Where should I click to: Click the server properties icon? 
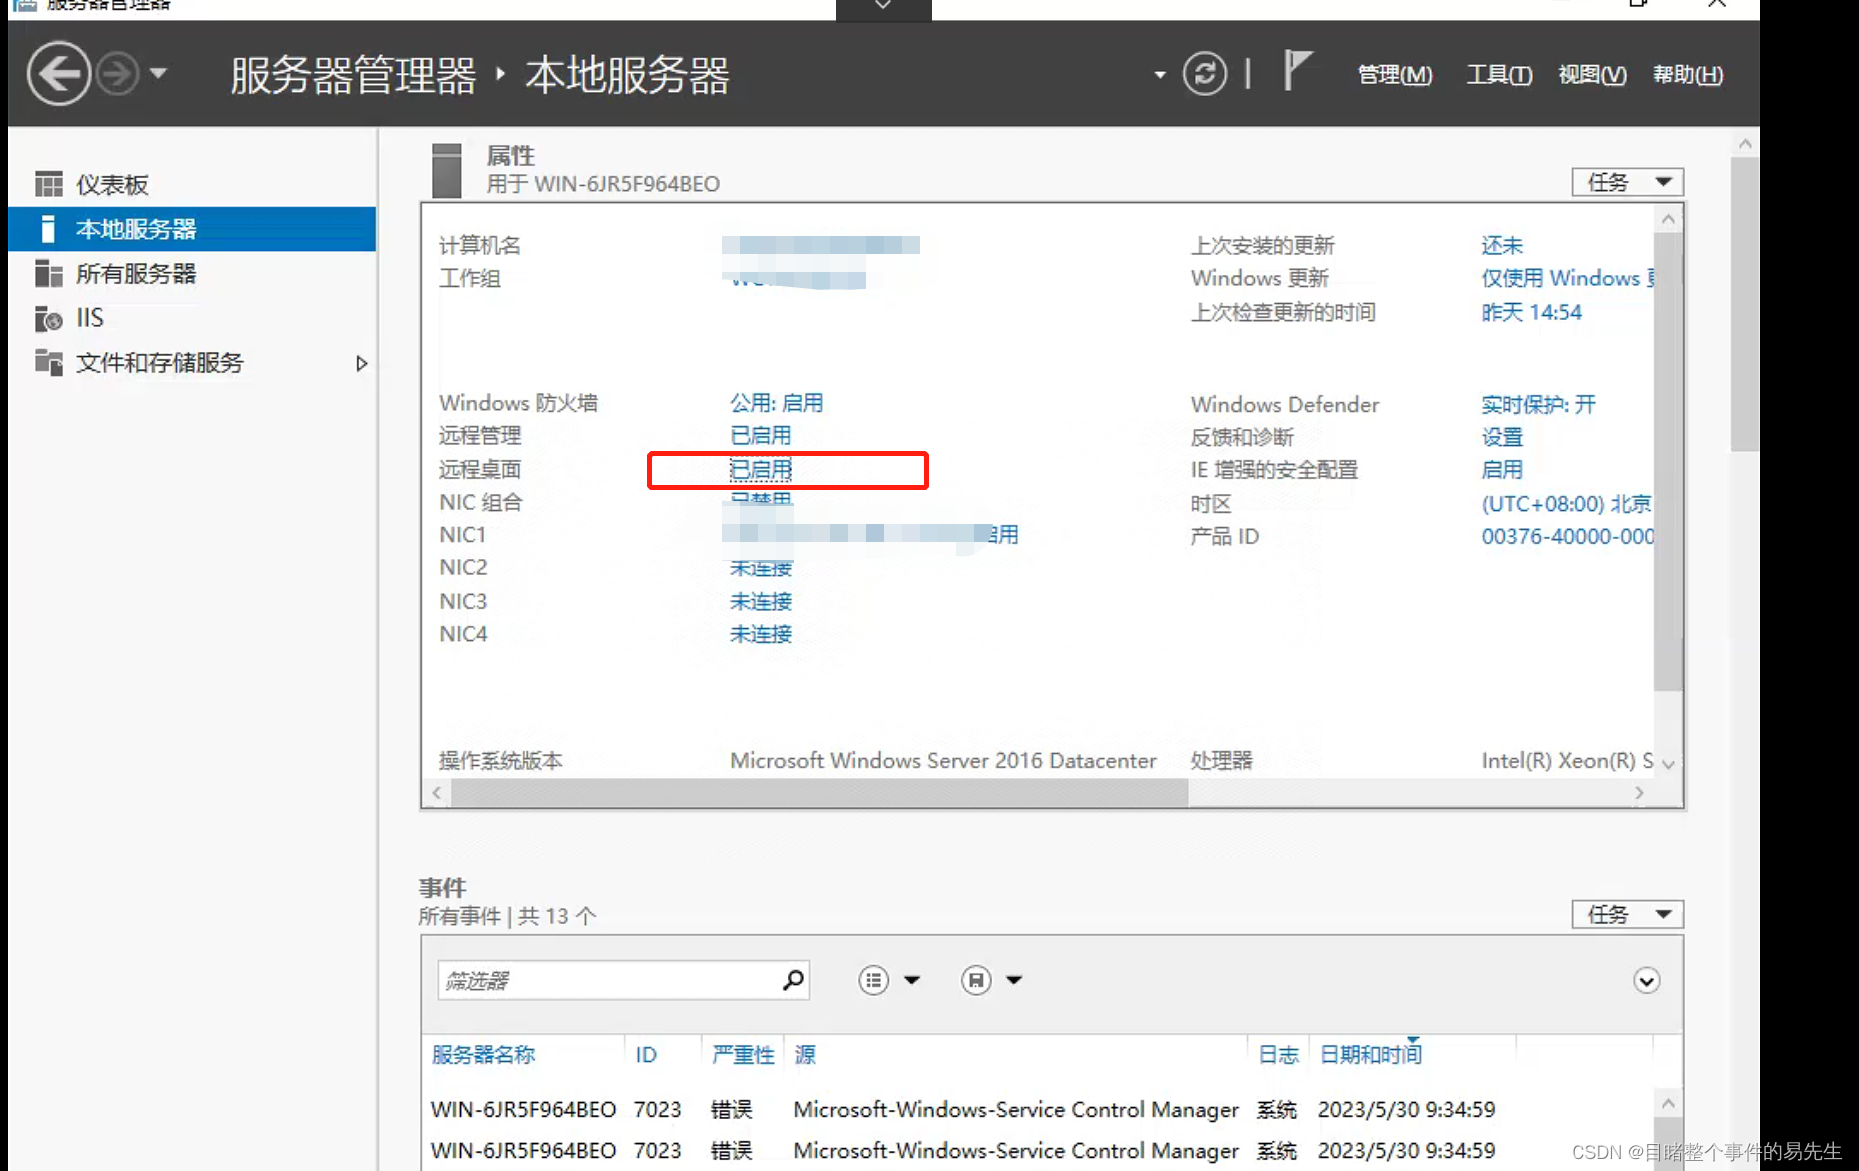pyautogui.click(x=447, y=170)
